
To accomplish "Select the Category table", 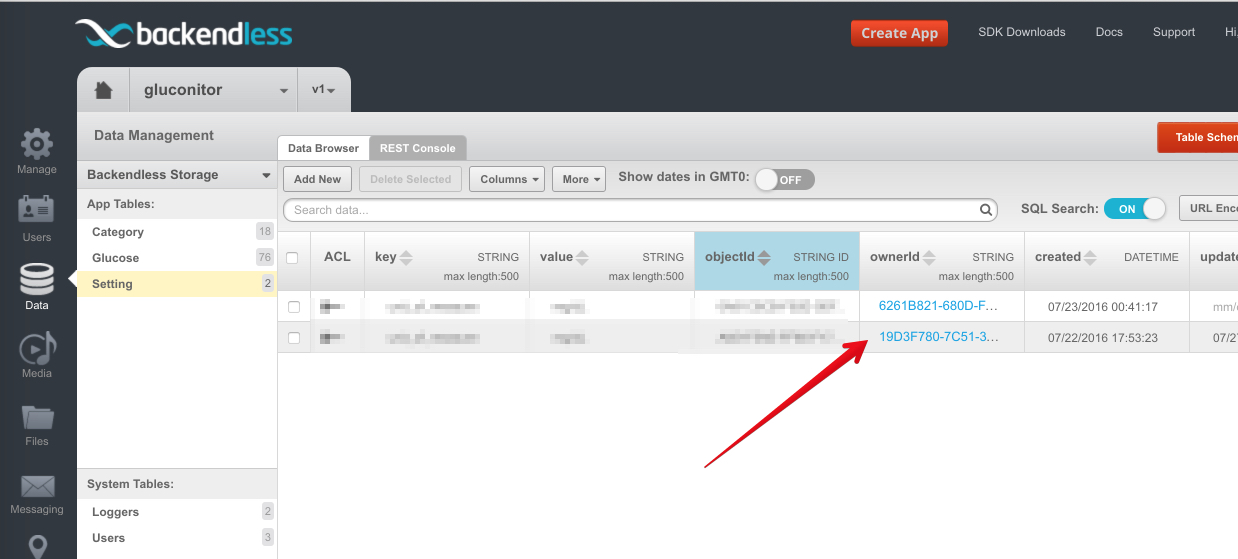I will point(177,232).
